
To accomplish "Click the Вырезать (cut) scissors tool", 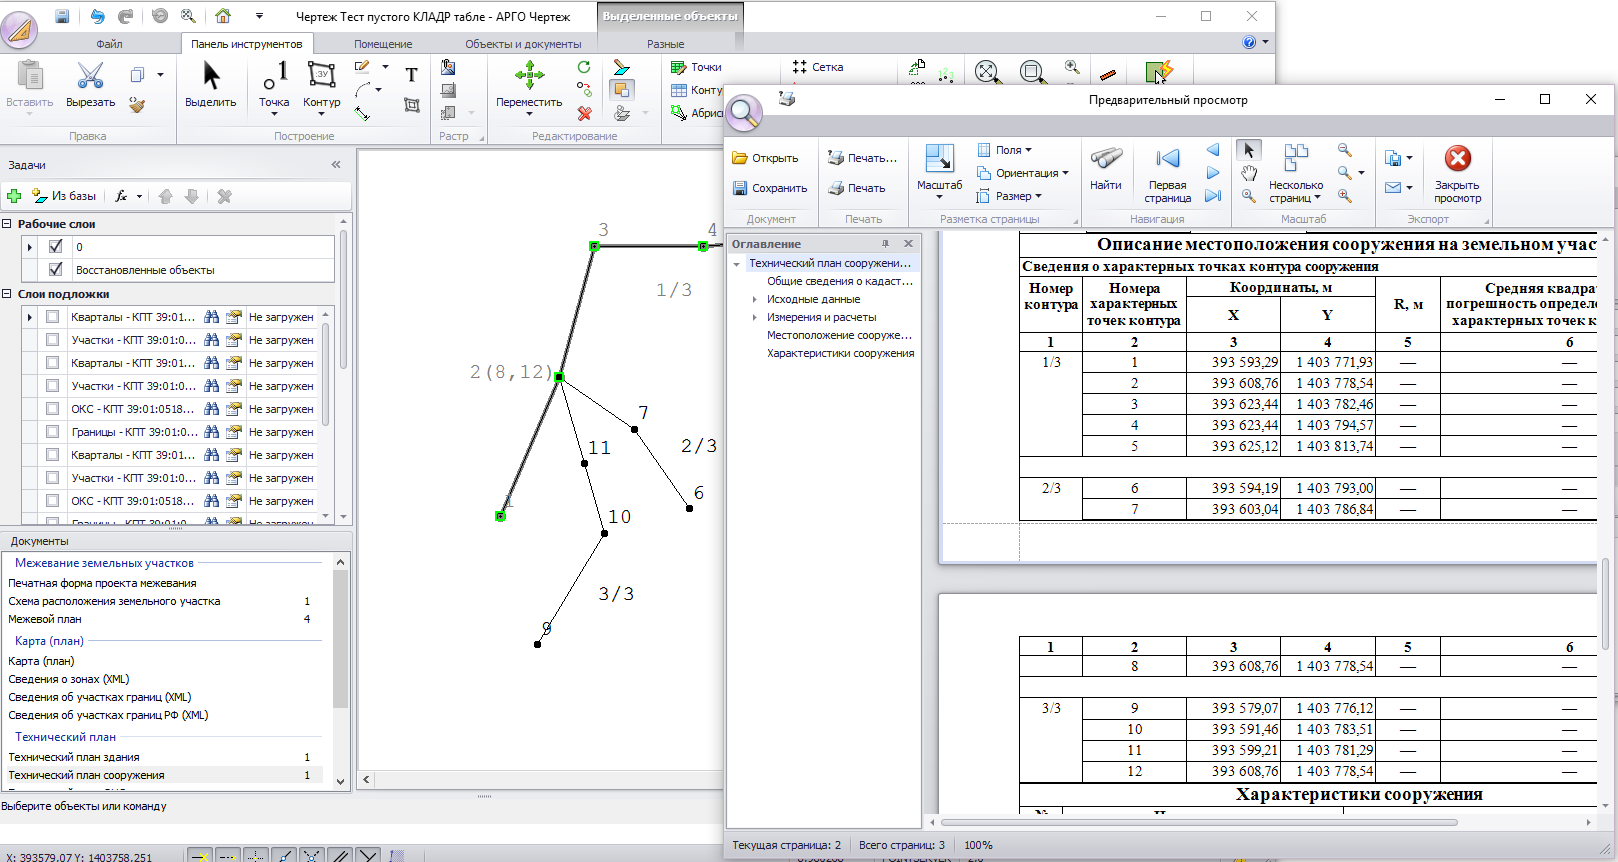I will [x=90, y=85].
